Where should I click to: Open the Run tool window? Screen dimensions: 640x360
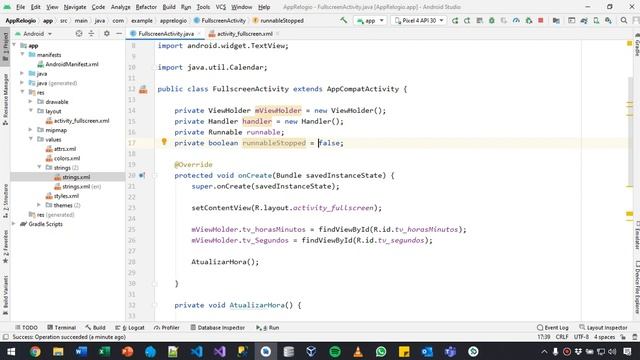pyautogui.click(x=267, y=327)
